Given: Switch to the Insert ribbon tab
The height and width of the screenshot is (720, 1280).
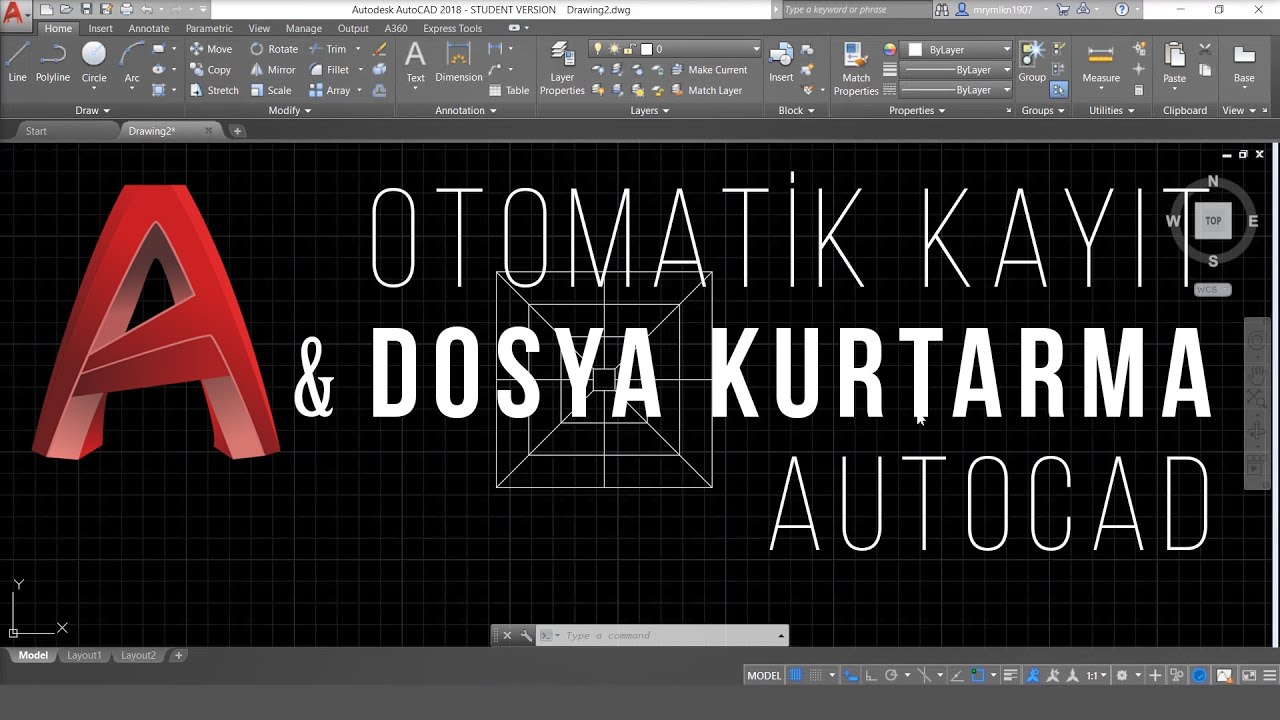Looking at the screenshot, I should (x=101, y=29).
